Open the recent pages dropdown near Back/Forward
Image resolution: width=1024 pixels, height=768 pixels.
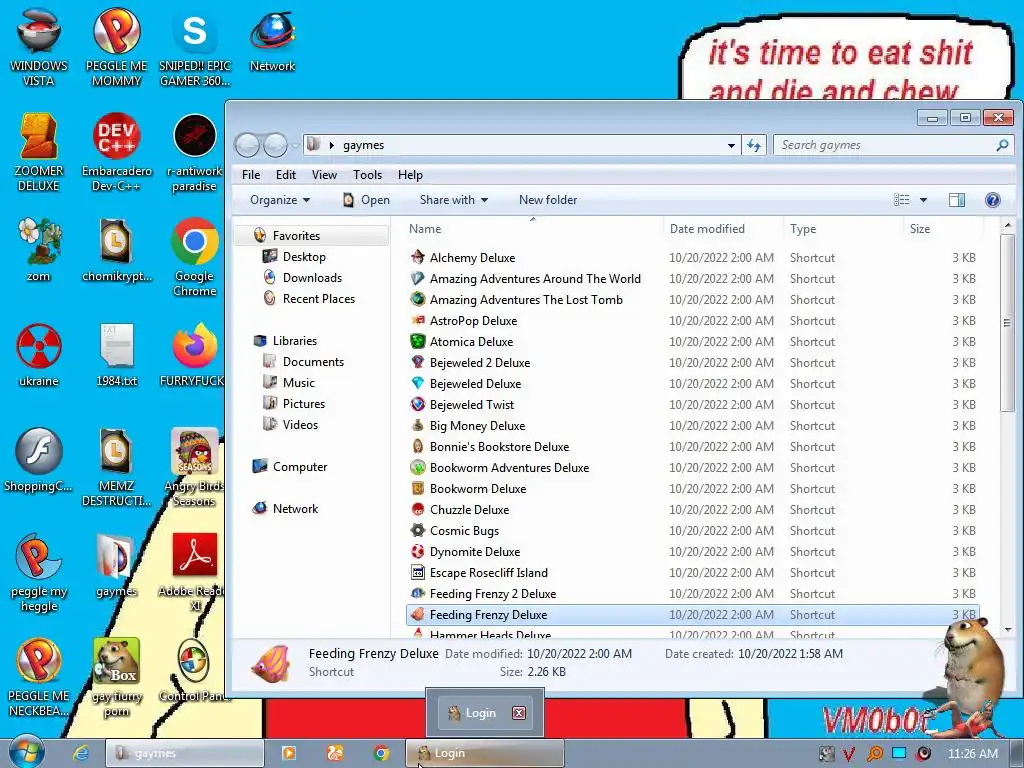pyautogui.click(x=295, y=145)
